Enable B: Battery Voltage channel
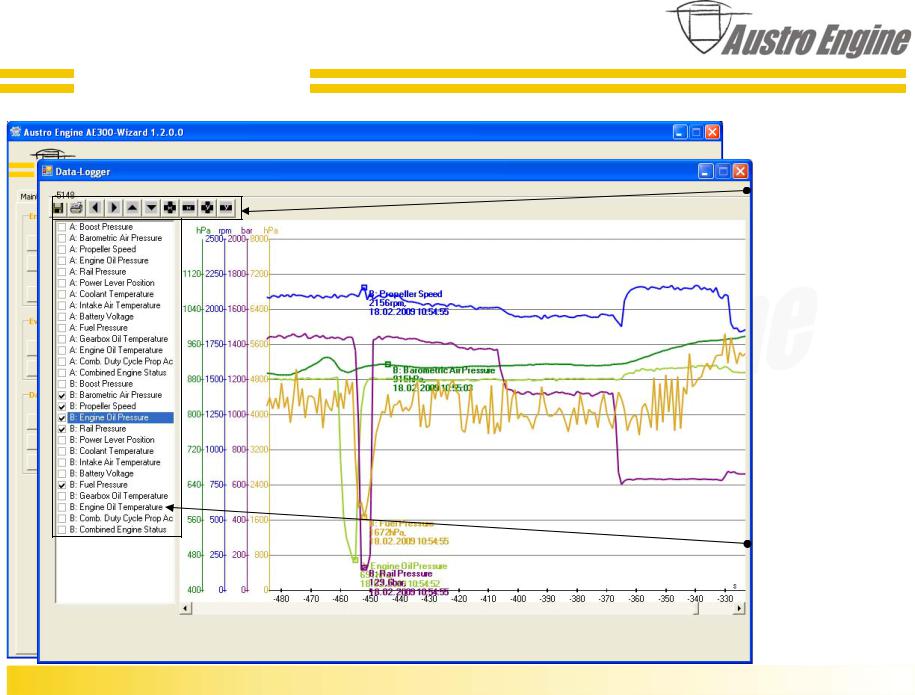The image size is (915, 695). coord(62,474)
